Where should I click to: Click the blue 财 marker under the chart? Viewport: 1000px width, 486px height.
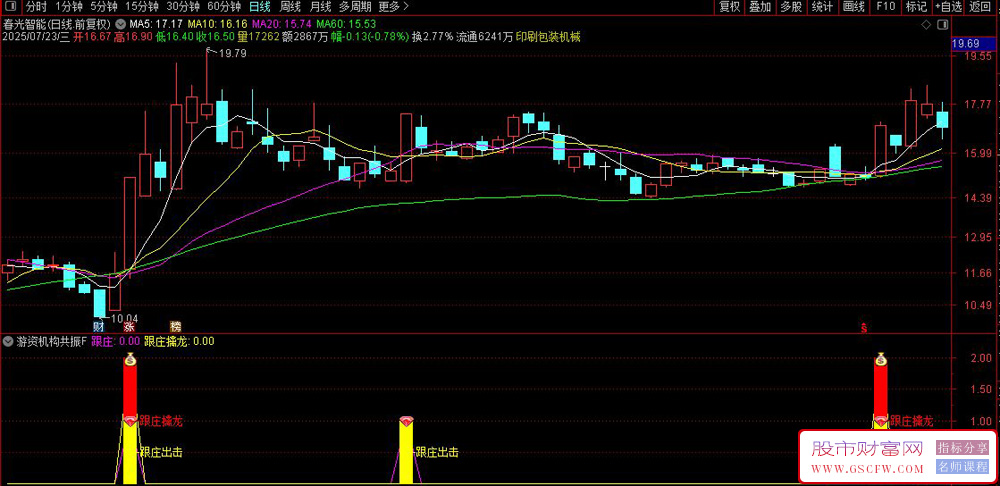click(x=99, y=327)
